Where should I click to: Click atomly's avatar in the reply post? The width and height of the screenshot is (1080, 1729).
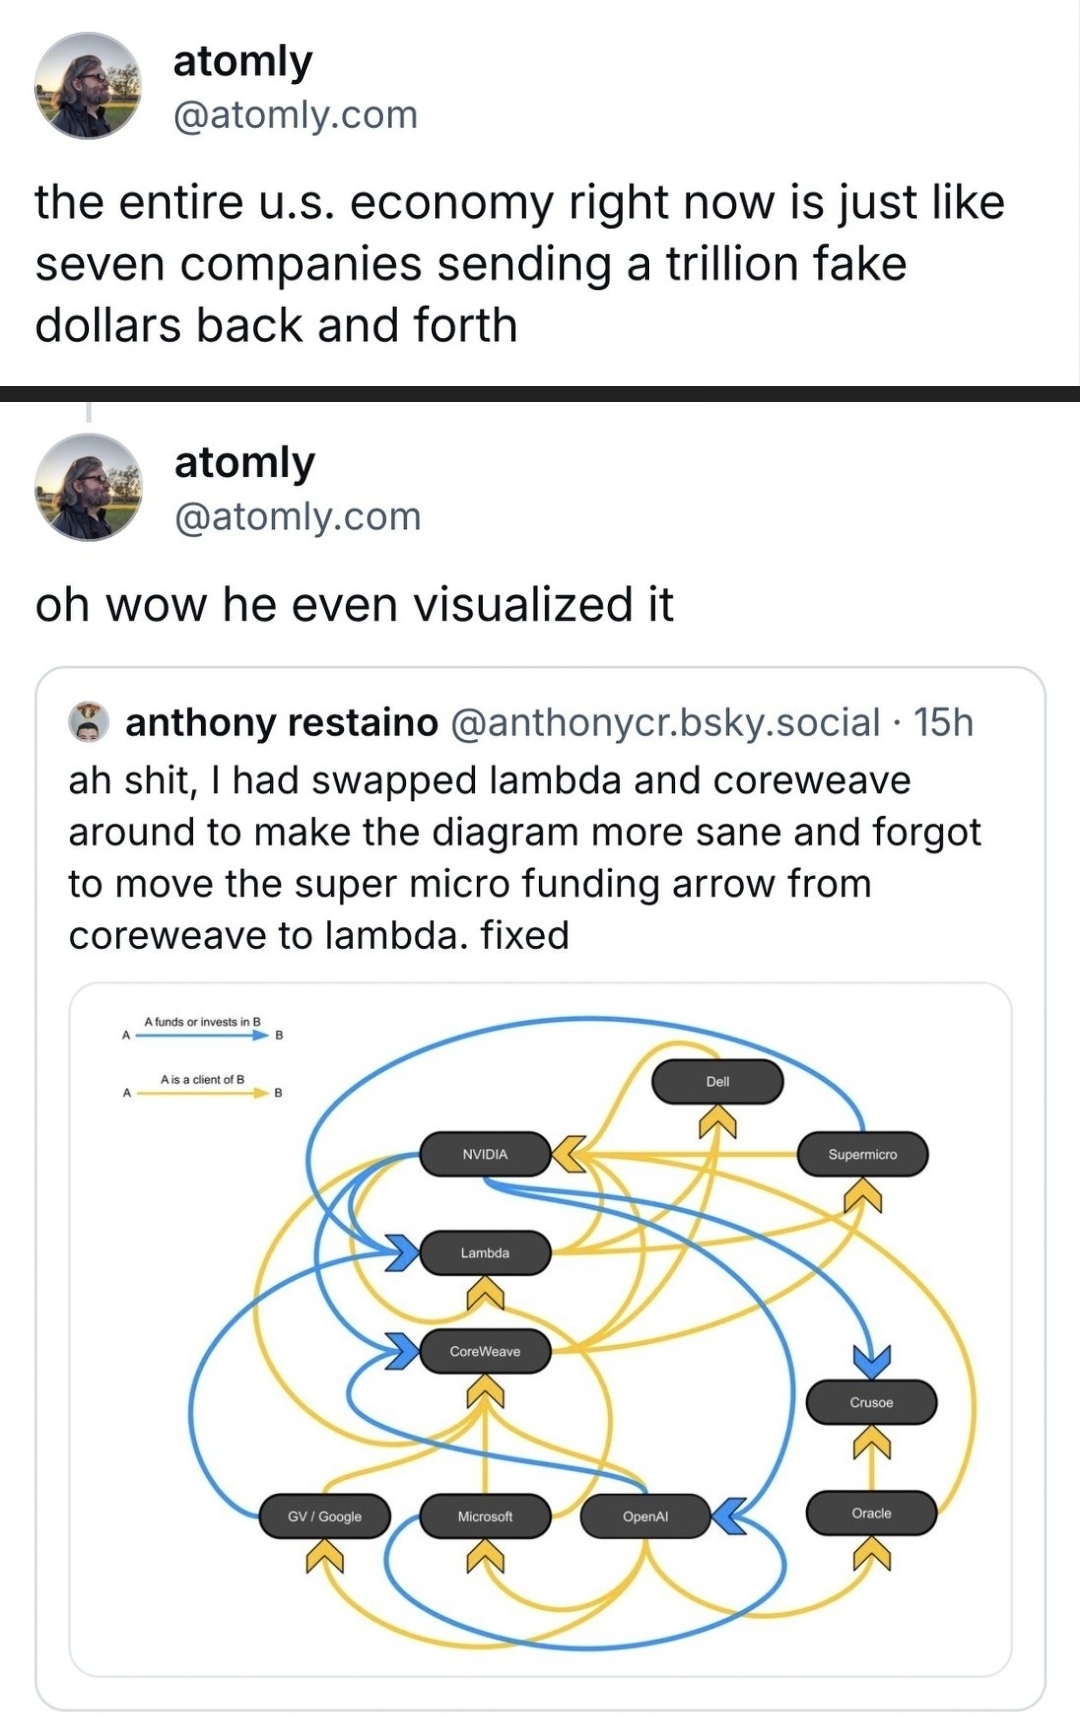click(x=89, y=487)
